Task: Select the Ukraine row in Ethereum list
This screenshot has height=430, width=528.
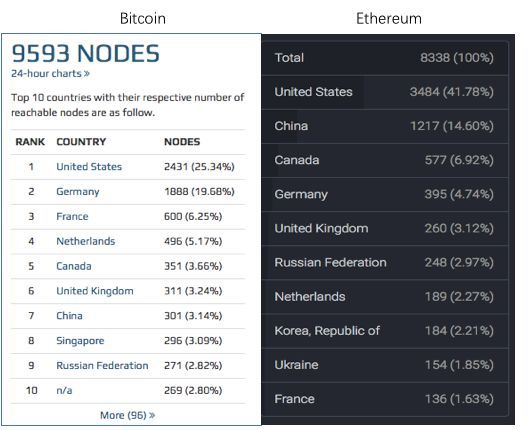Action: [x=384, y=365]
